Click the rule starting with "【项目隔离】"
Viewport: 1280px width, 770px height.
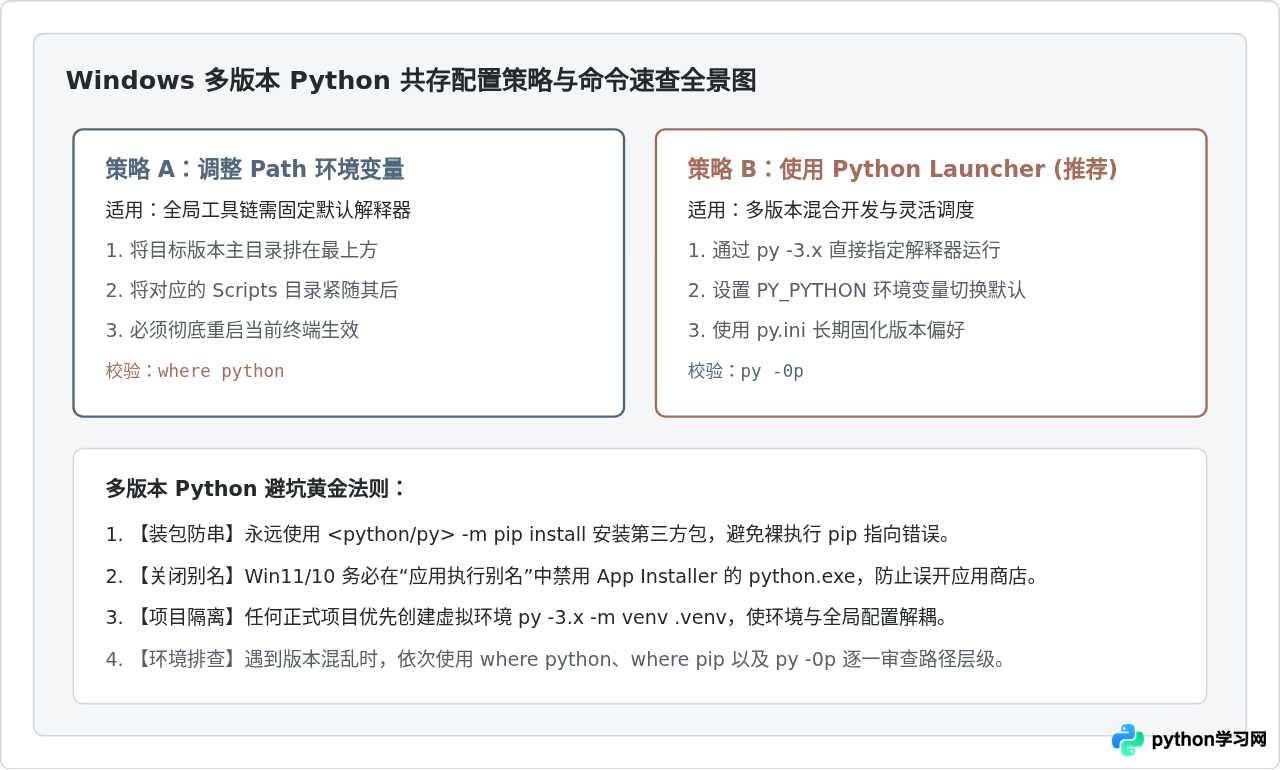(526, 617)
